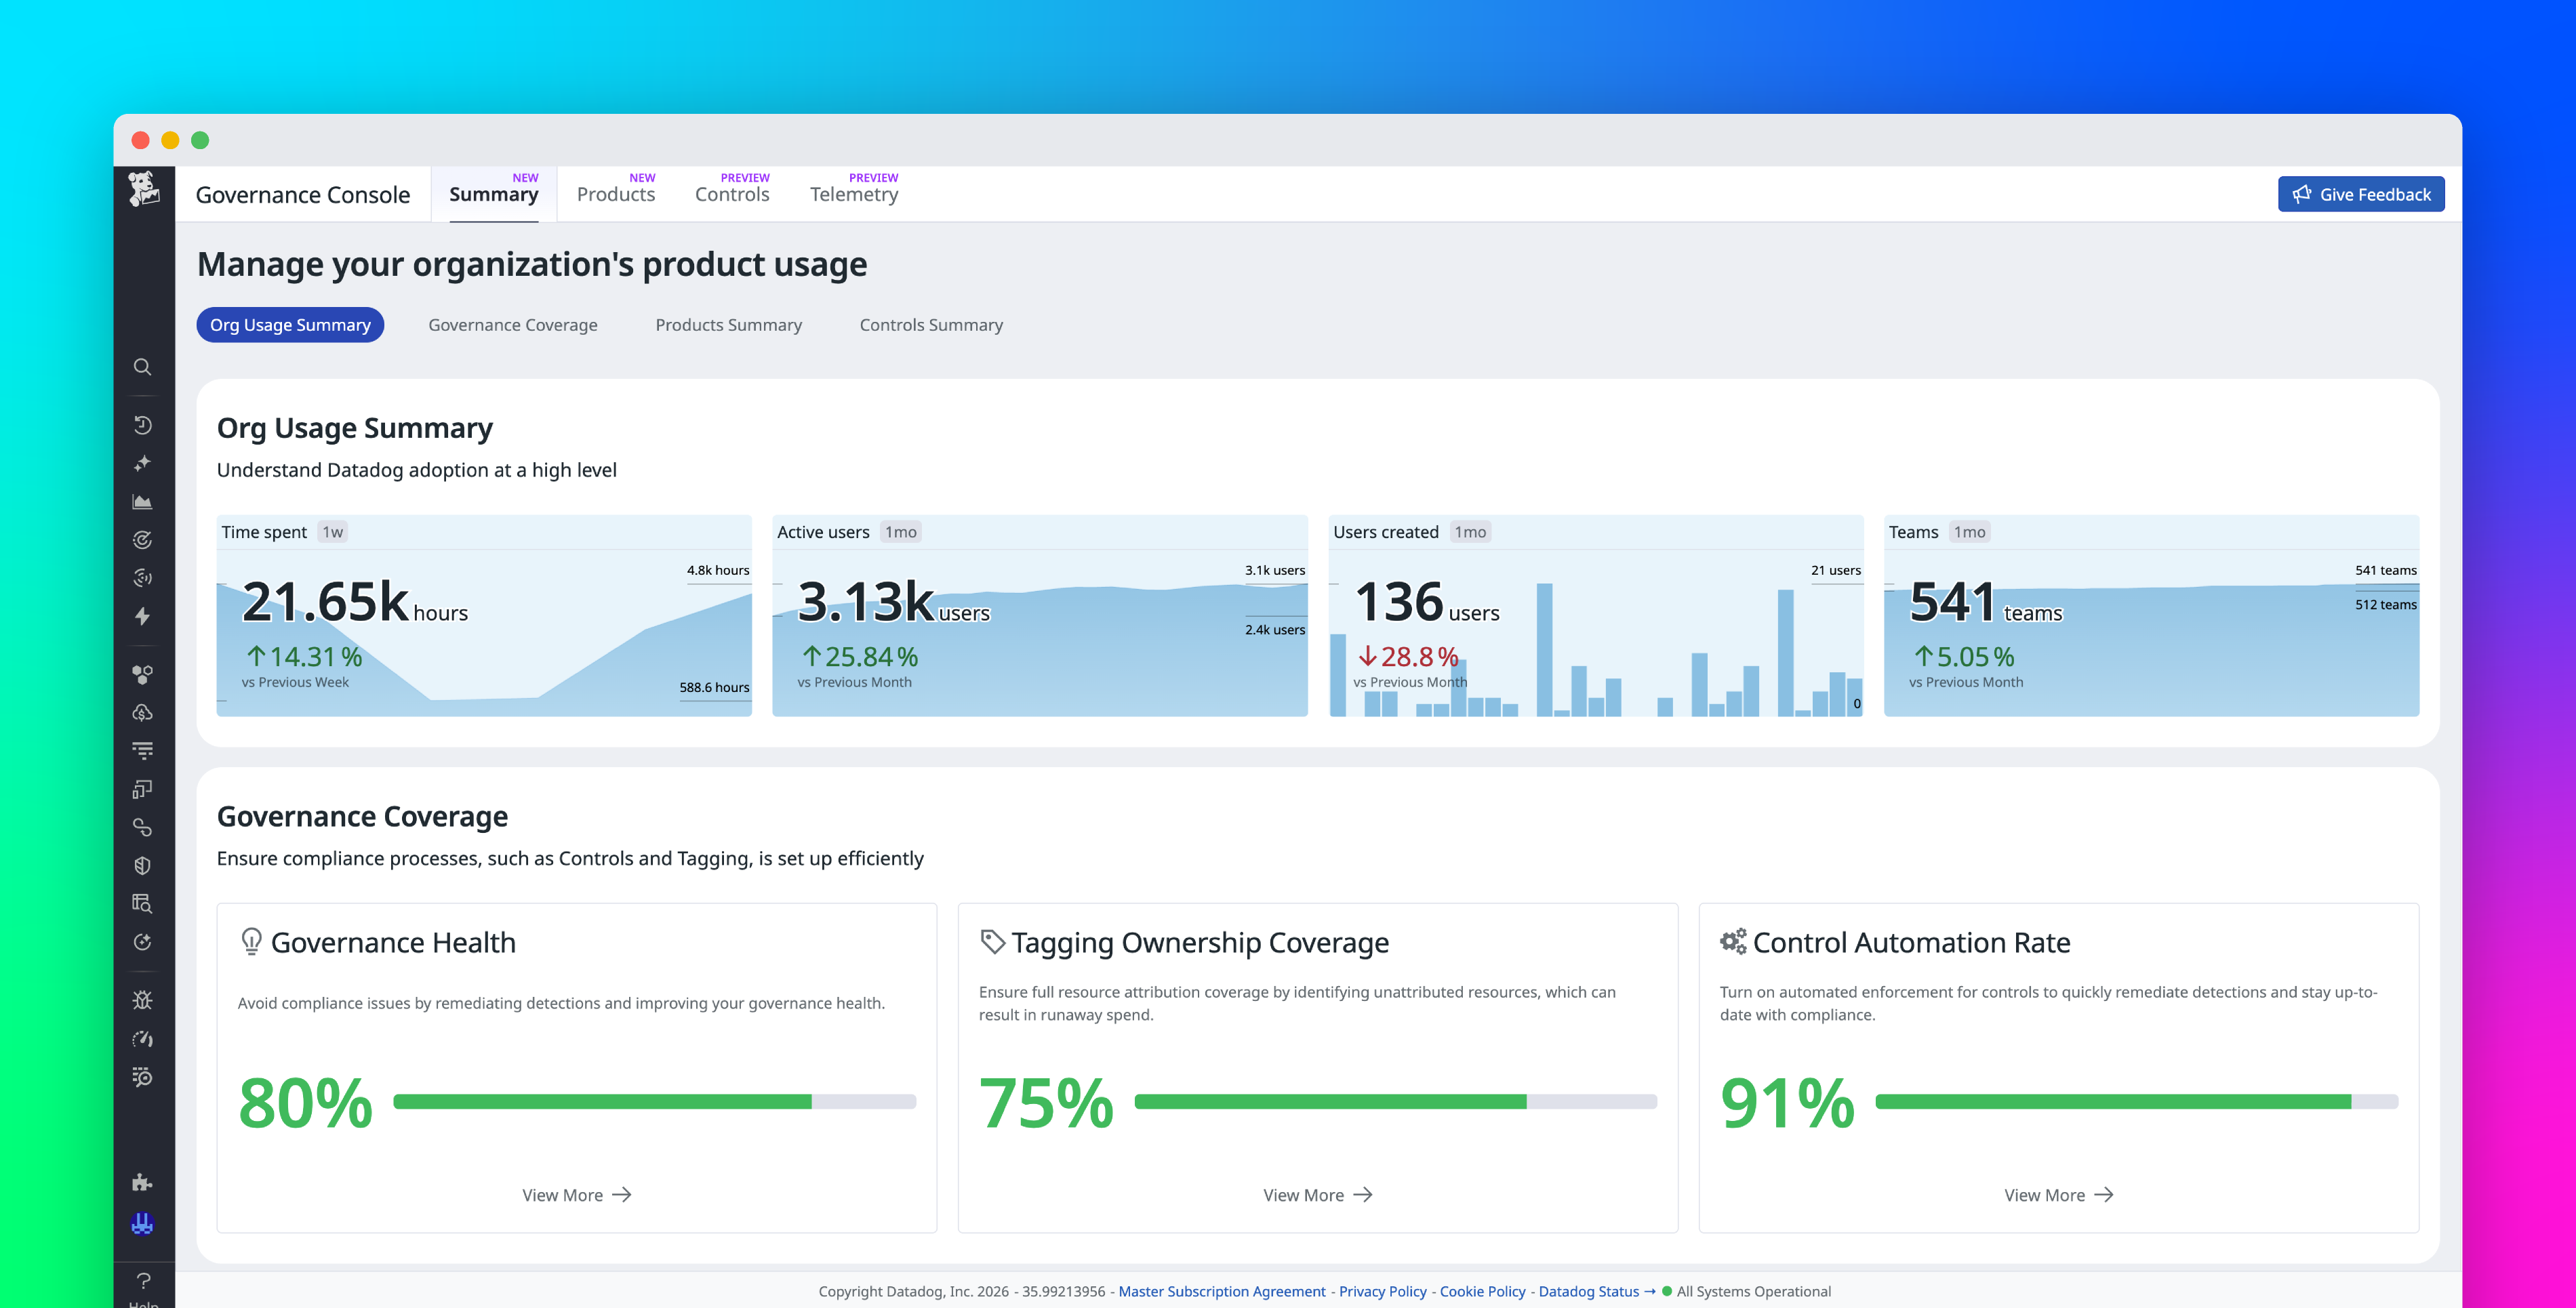Click the Tagging Ownership Coverage progress bar
The image size is (2576, 1308).
[x=1395, y=1100]
